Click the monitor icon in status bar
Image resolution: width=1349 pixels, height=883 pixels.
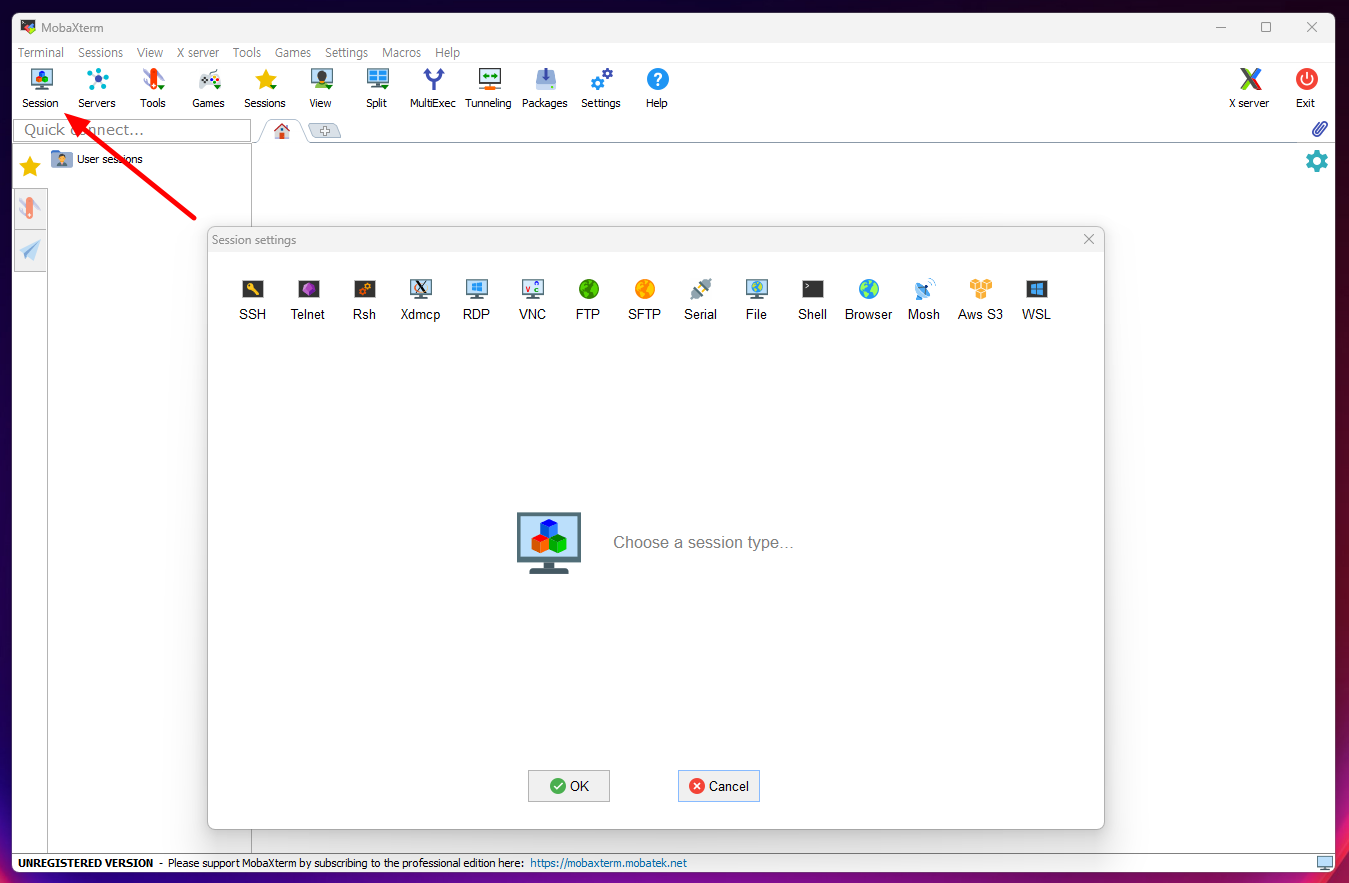point(1325,863)
